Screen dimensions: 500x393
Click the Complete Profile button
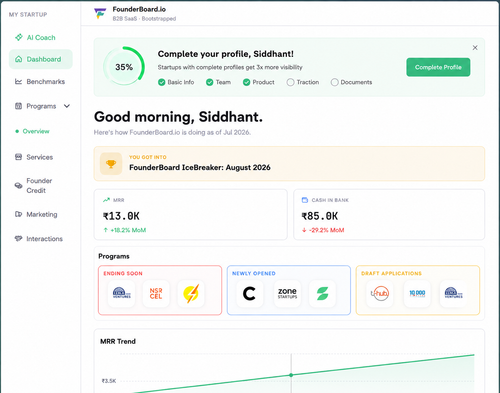pyautogui.click(x=438, y=67)
